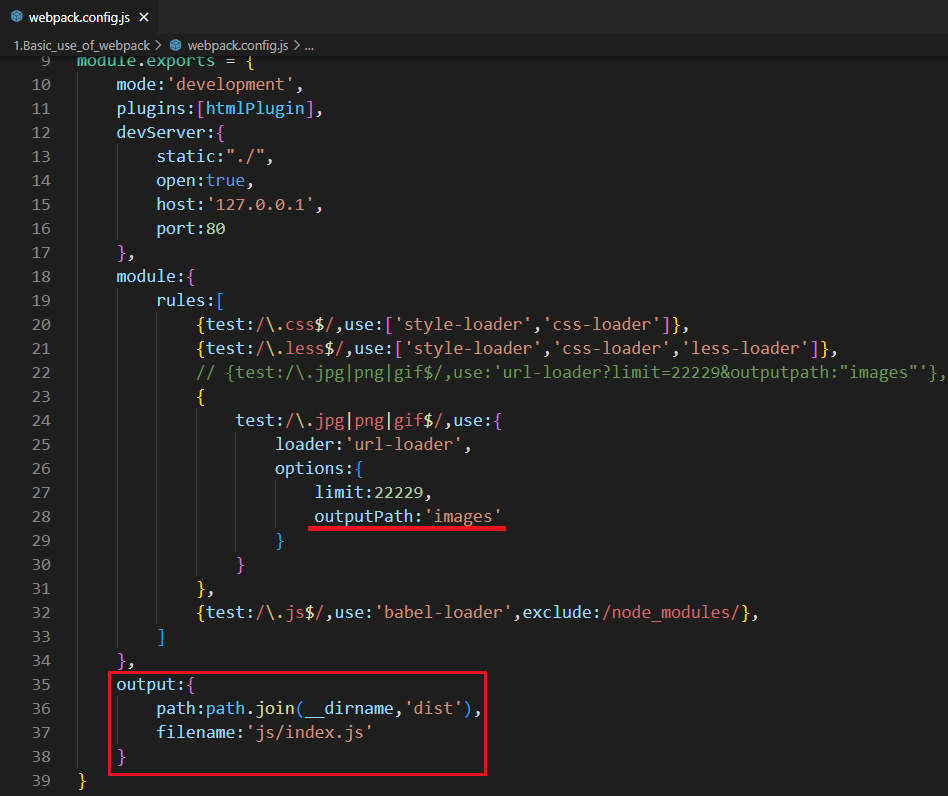This screenshot has width=948, height=796.
Task: Click the webpack file icon in tab
Action: (17, 17)
